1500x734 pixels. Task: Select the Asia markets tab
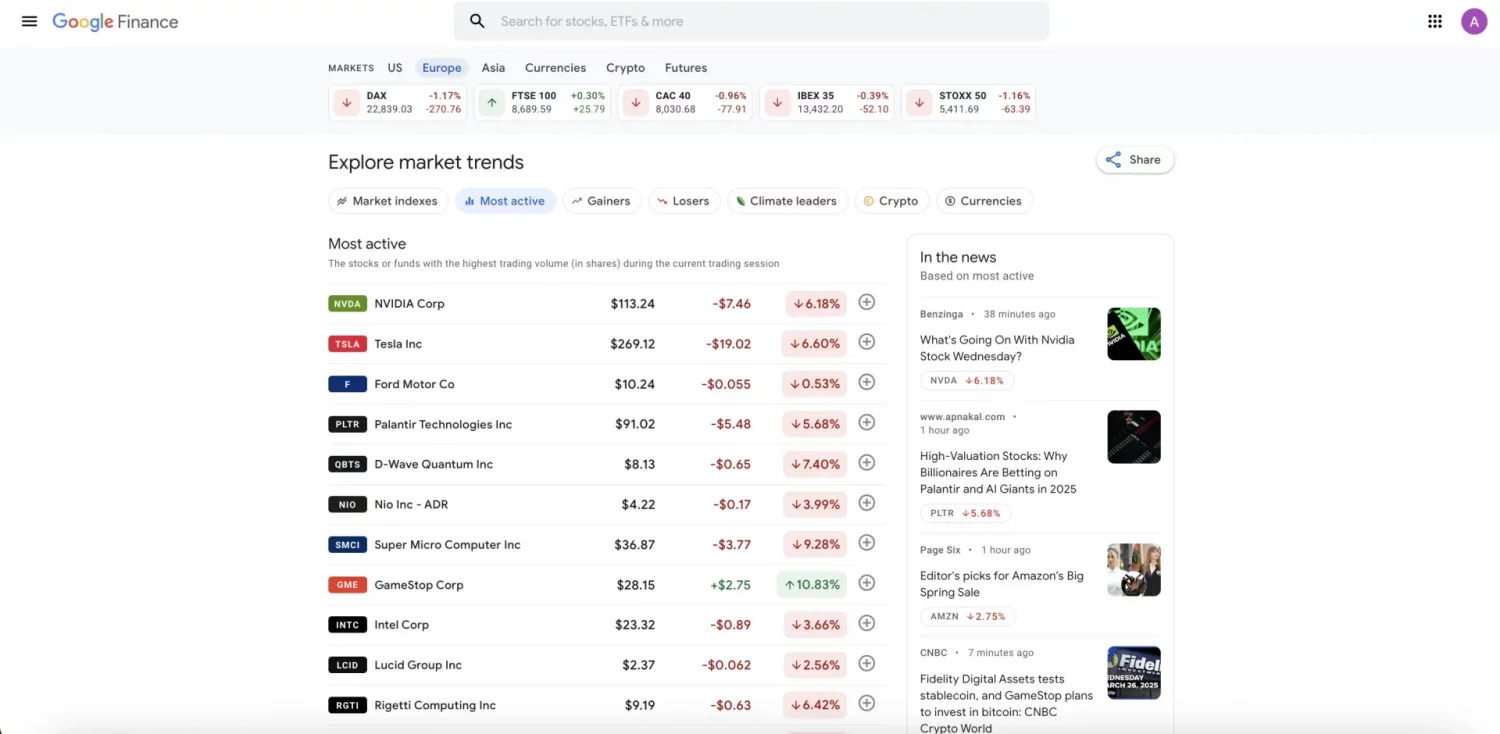tap(493, 68)
